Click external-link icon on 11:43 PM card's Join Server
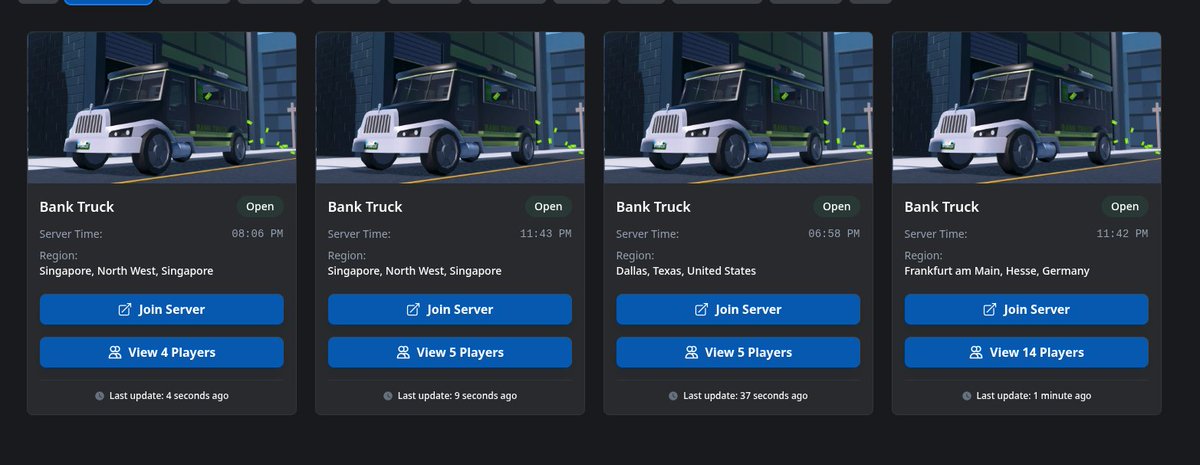The width and height of the screenshot is (1200, 465). point(413,309)
